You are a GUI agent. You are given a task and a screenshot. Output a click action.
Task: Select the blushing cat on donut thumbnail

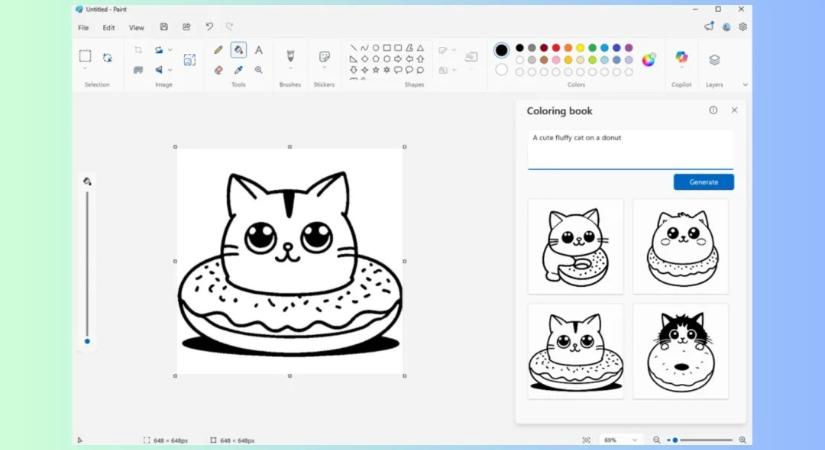click(x=681, y=246)
